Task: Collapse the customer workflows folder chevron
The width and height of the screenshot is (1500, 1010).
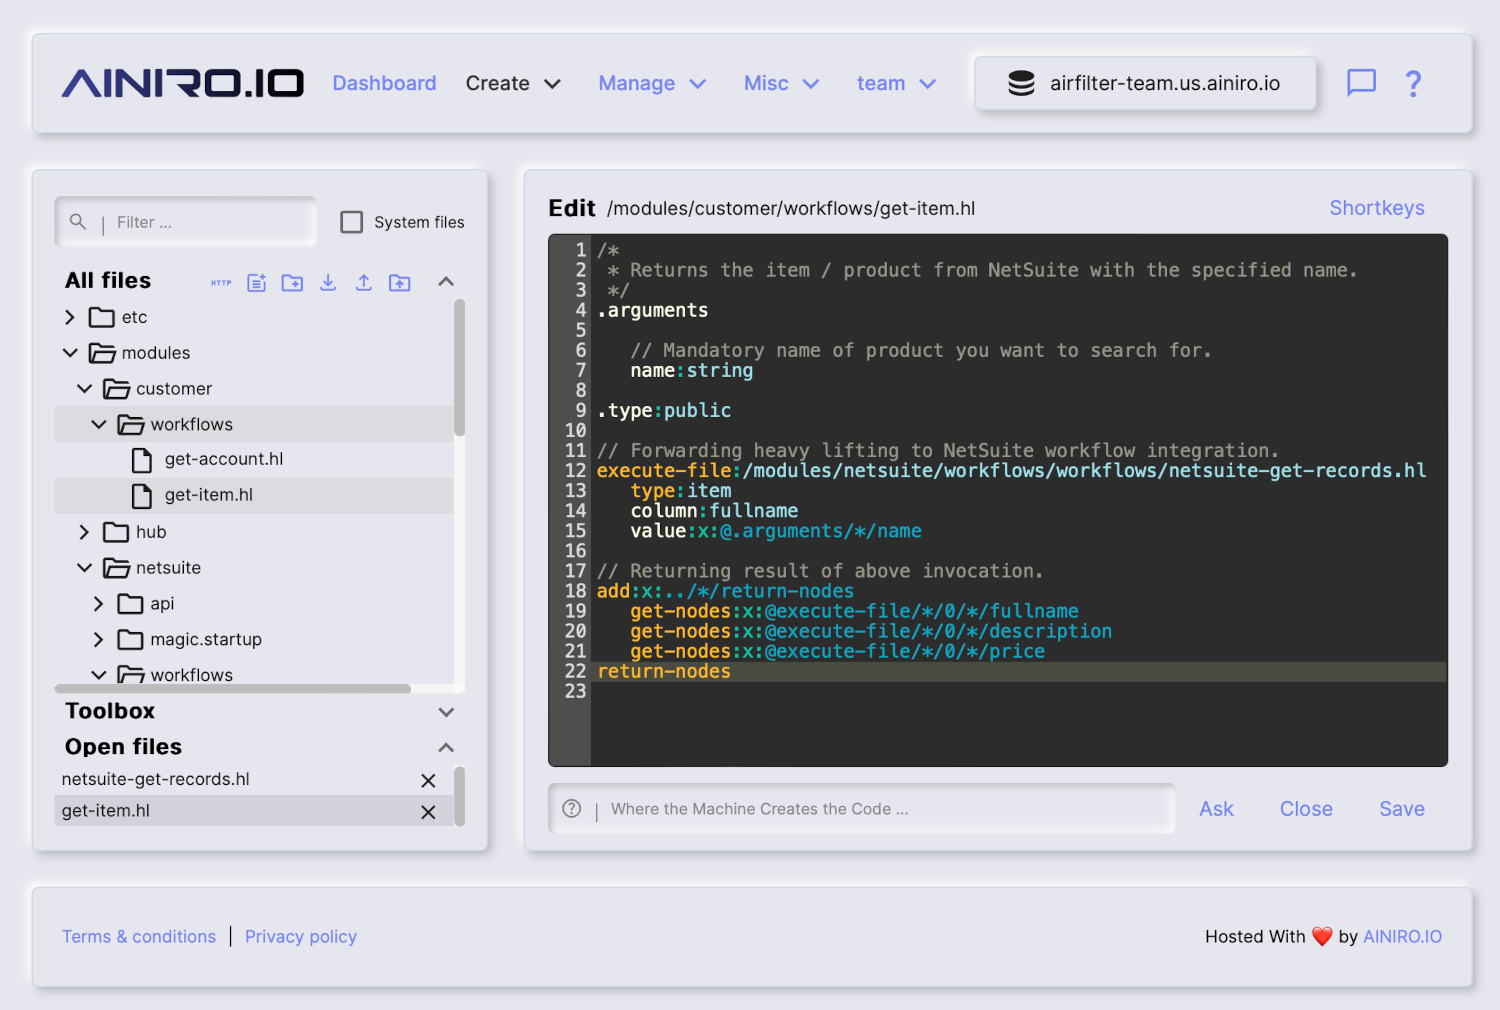Action: click(98, 425)
